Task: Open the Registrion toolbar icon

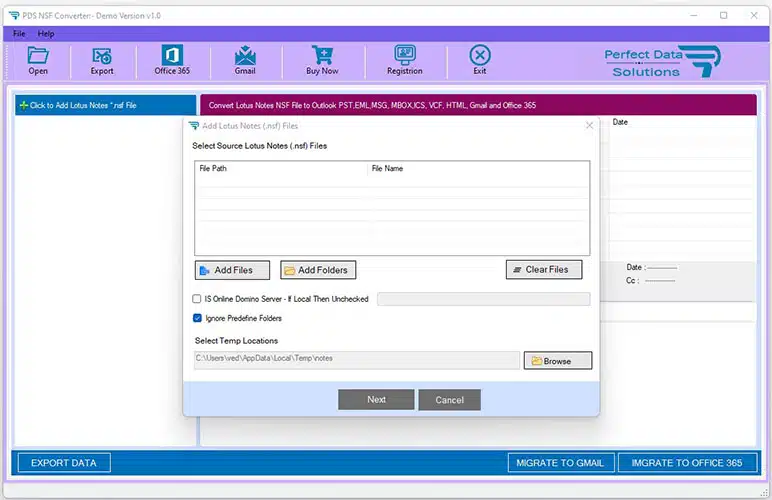Action: (x=405, y=60)
